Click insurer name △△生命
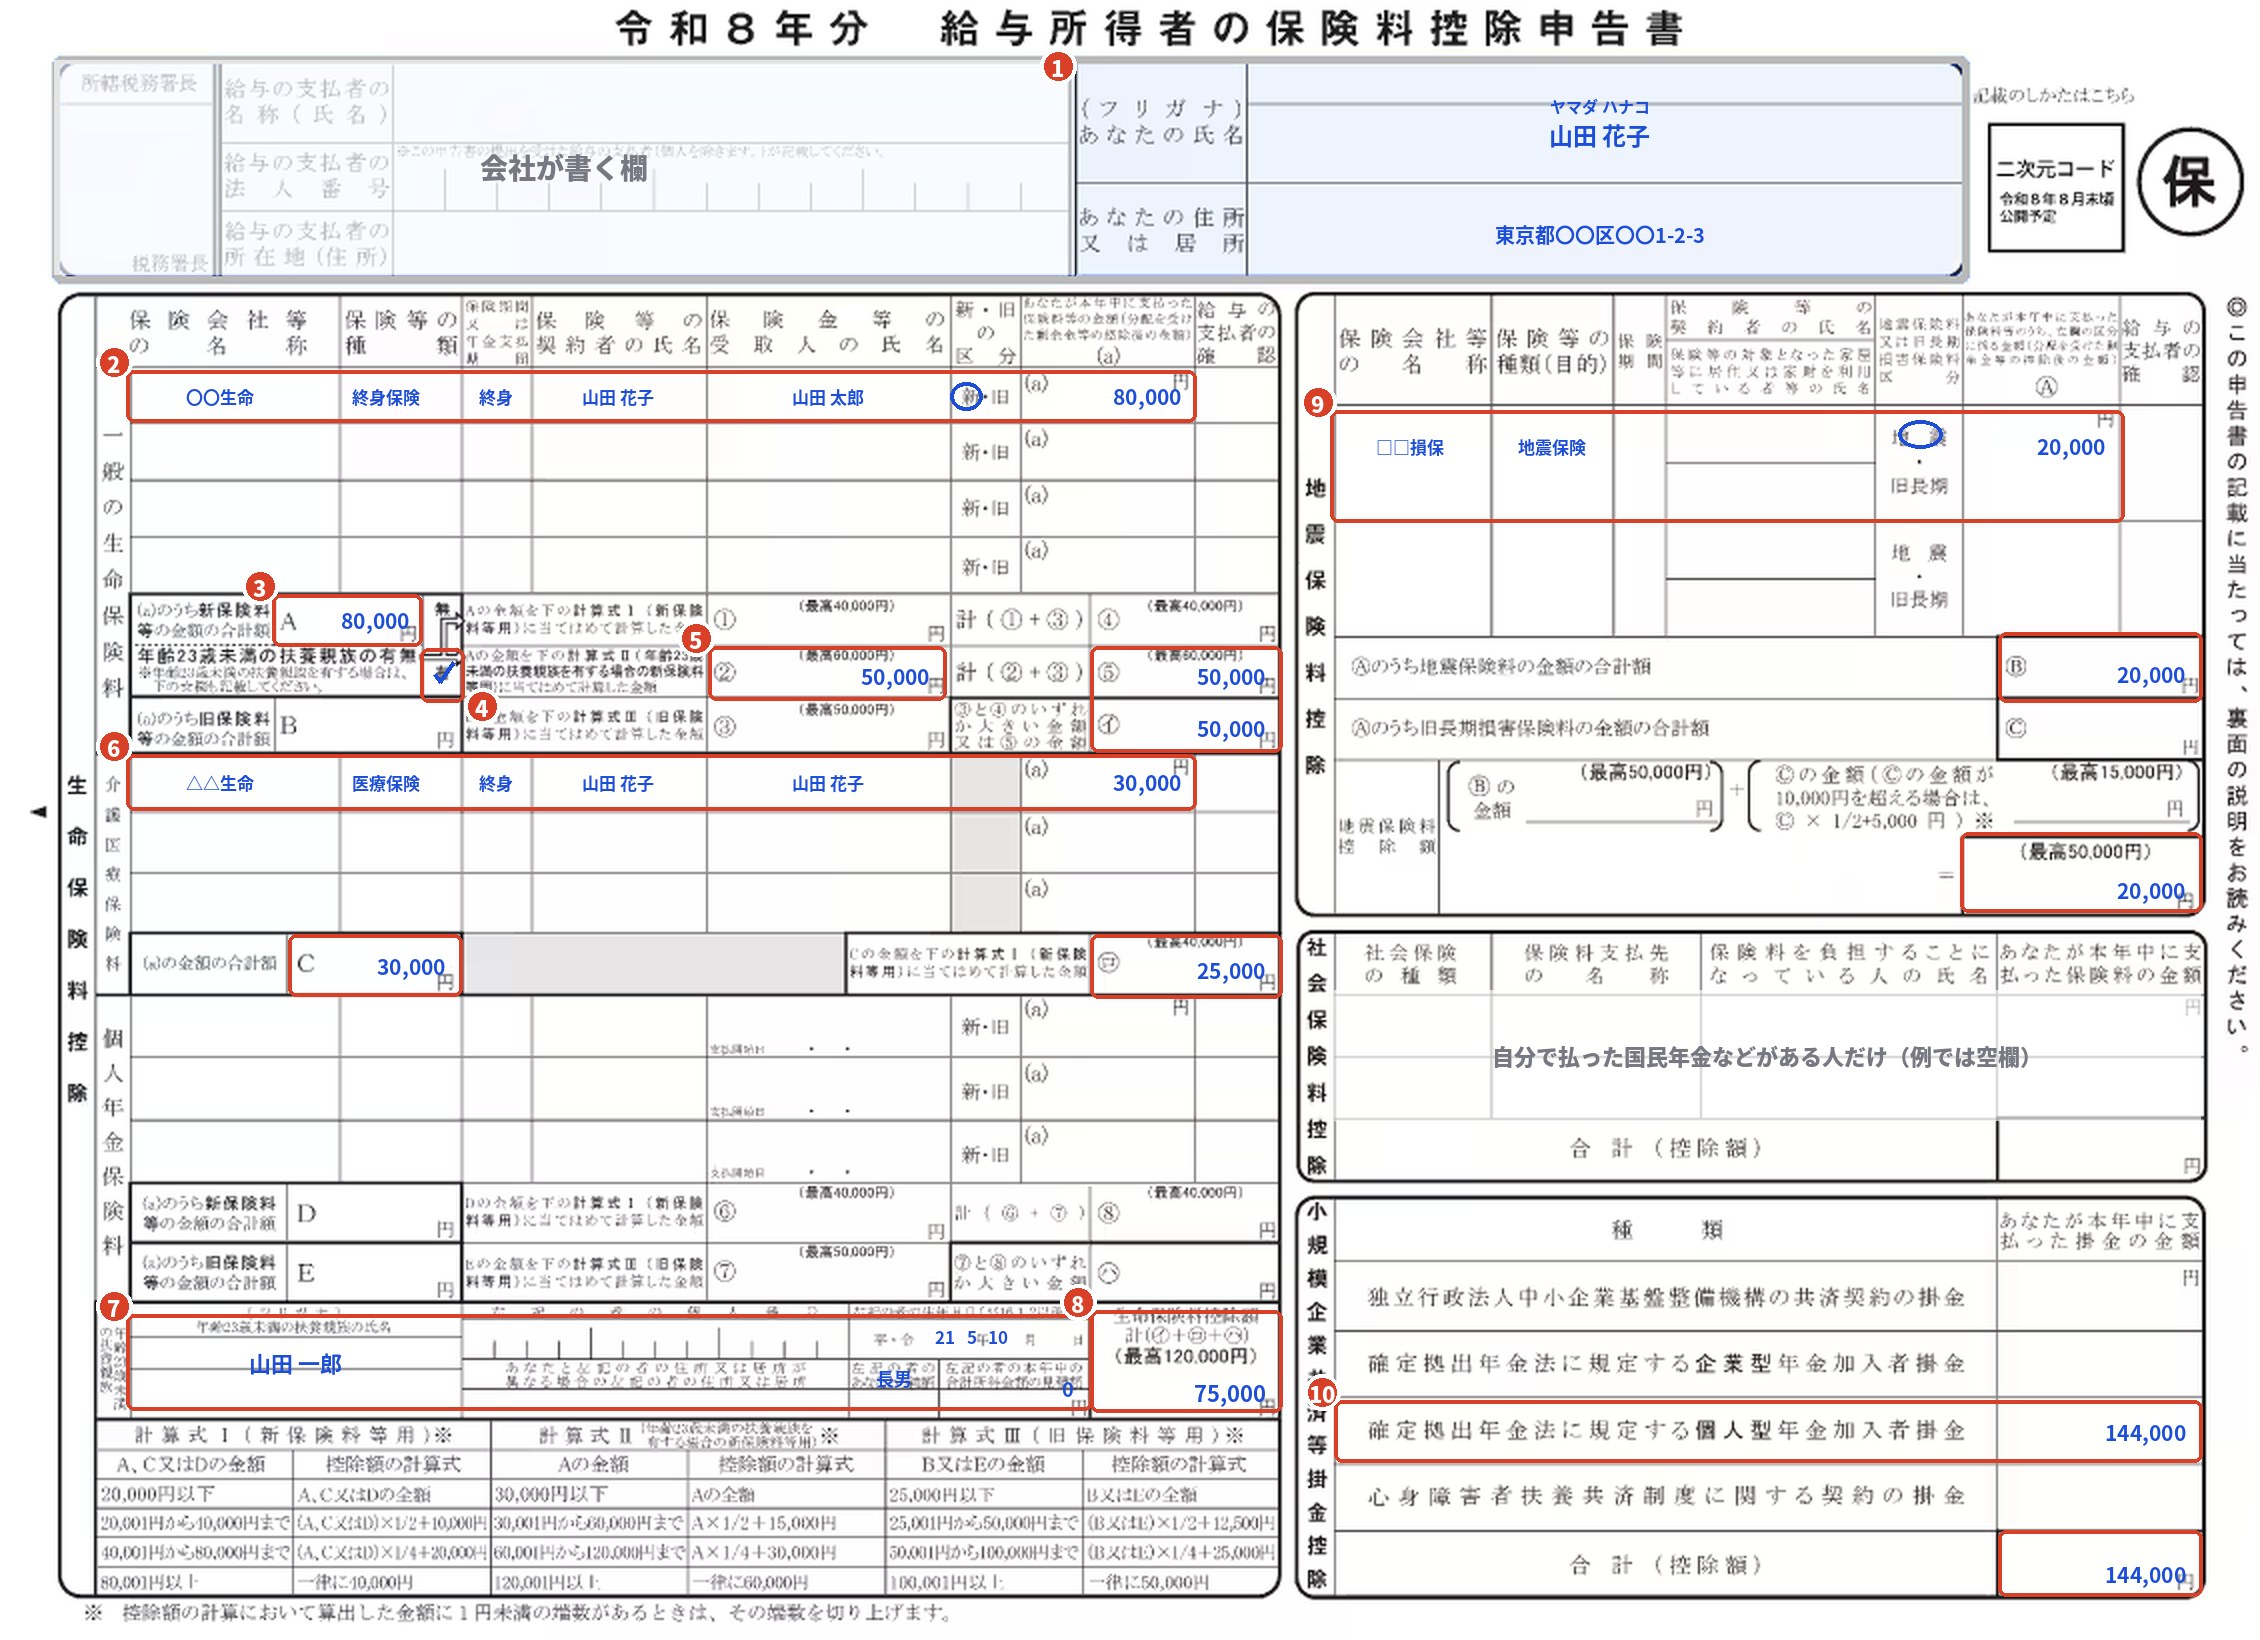This screenshot has height=1640, width=2260. 220,783
